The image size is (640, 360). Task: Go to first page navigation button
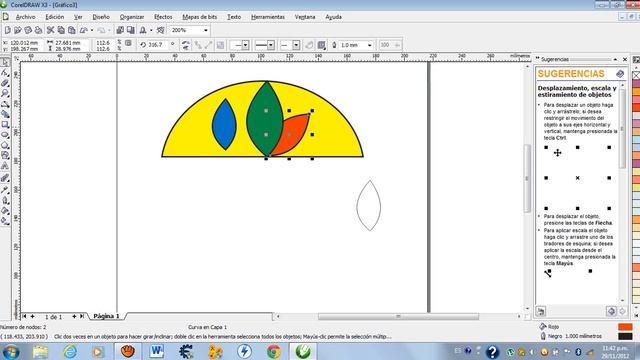24,316
